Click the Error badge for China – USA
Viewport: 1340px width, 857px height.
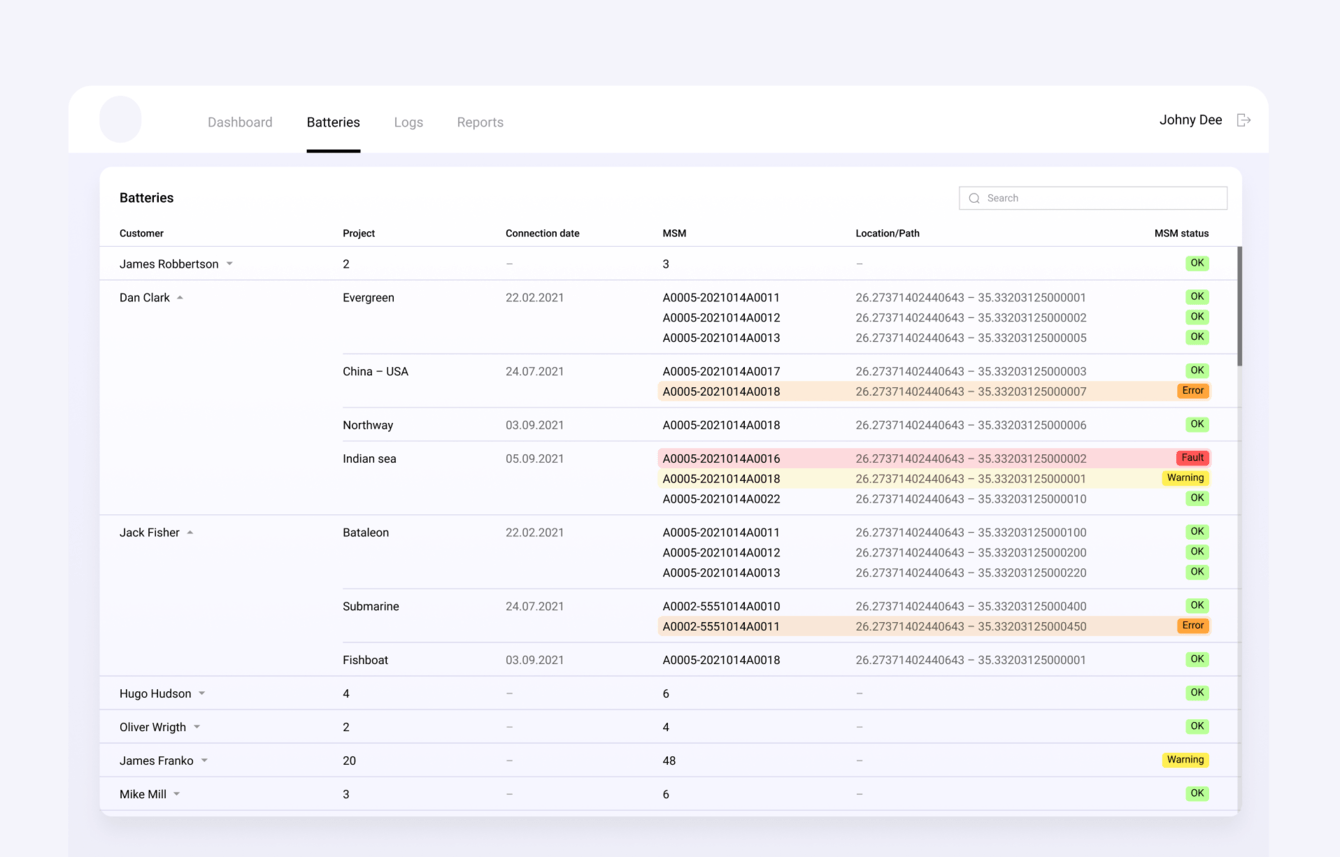[1192, 391]
